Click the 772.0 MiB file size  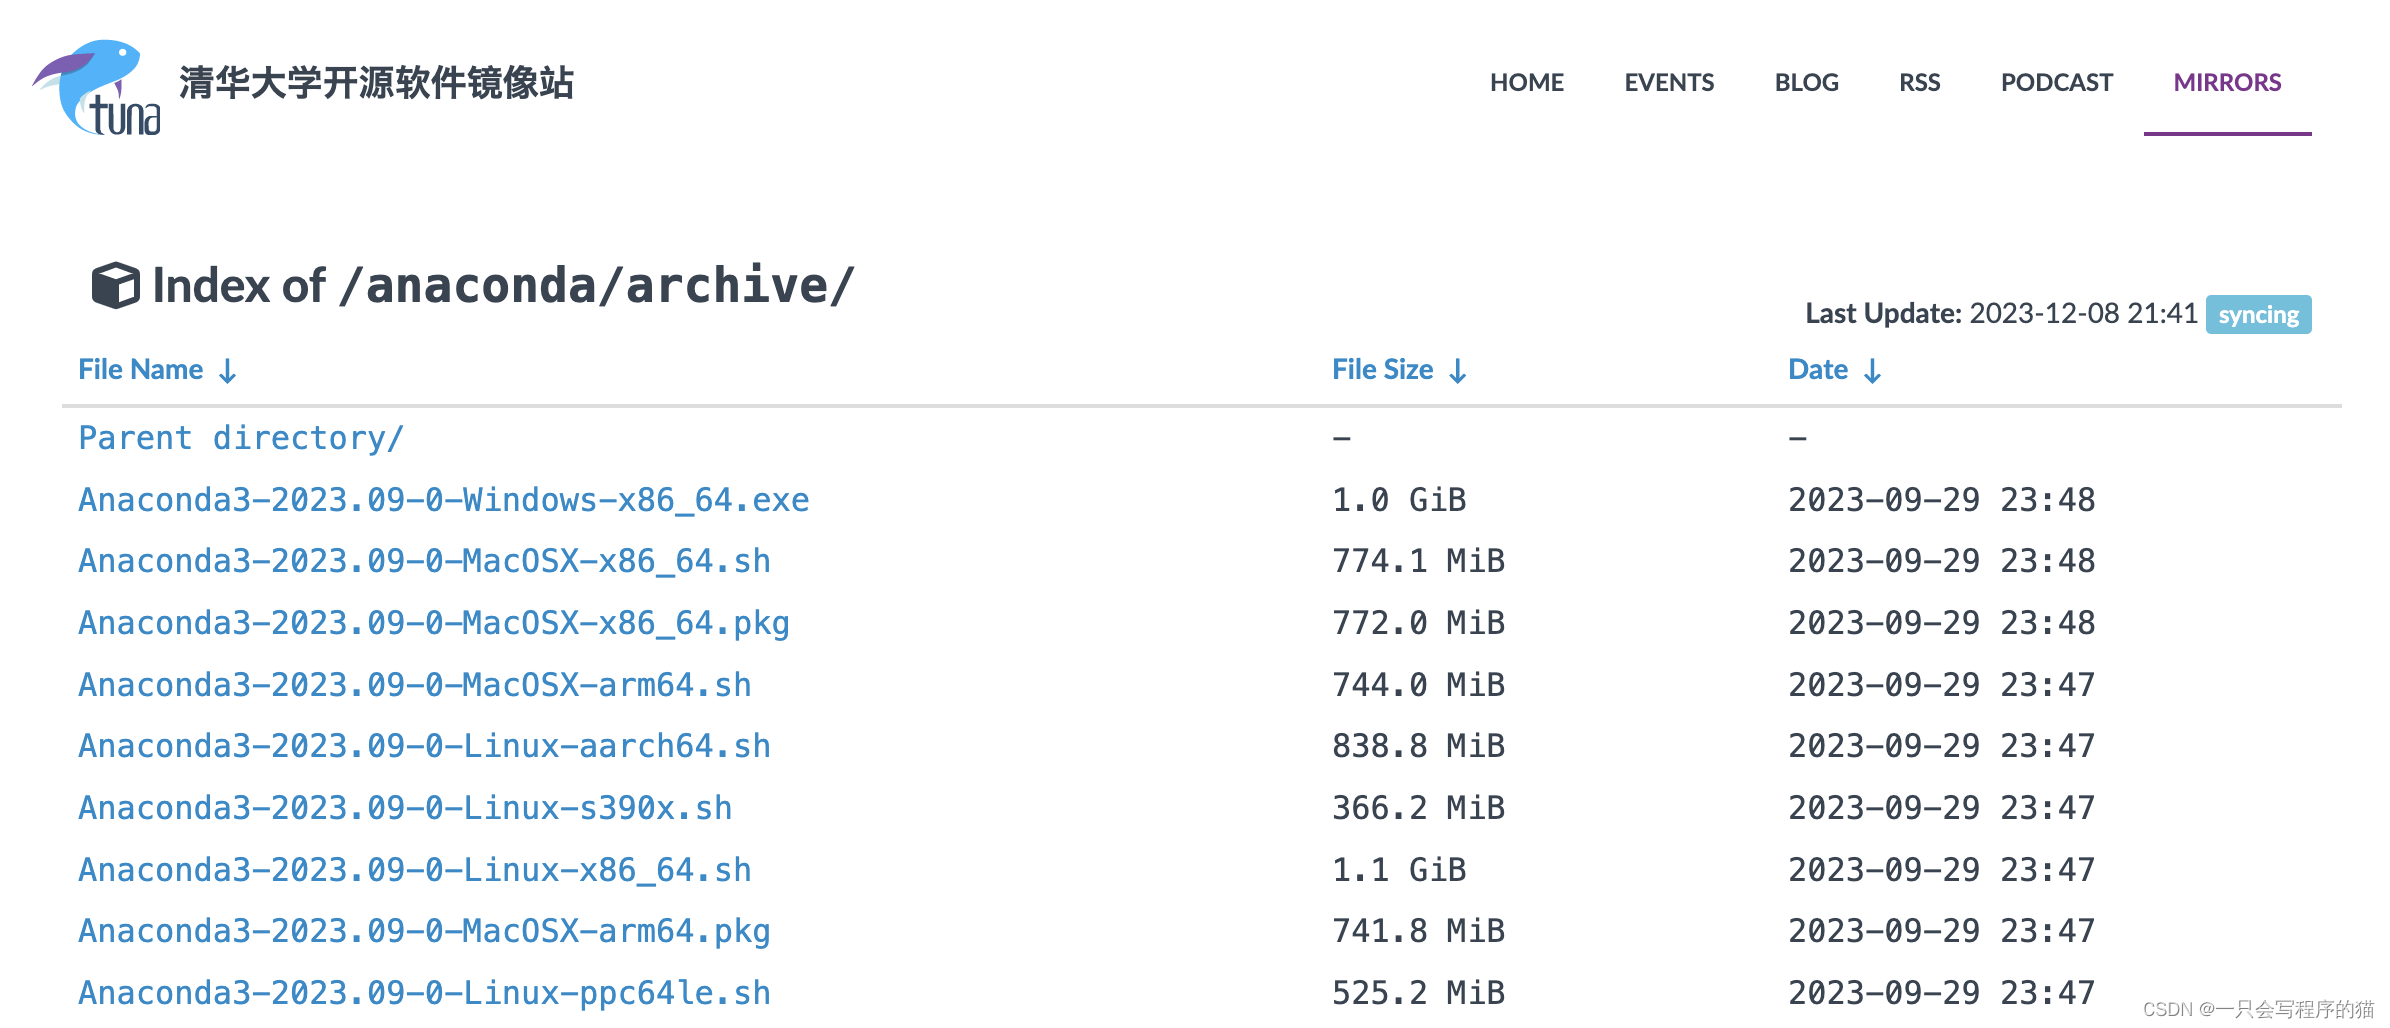click(1418, 623)
